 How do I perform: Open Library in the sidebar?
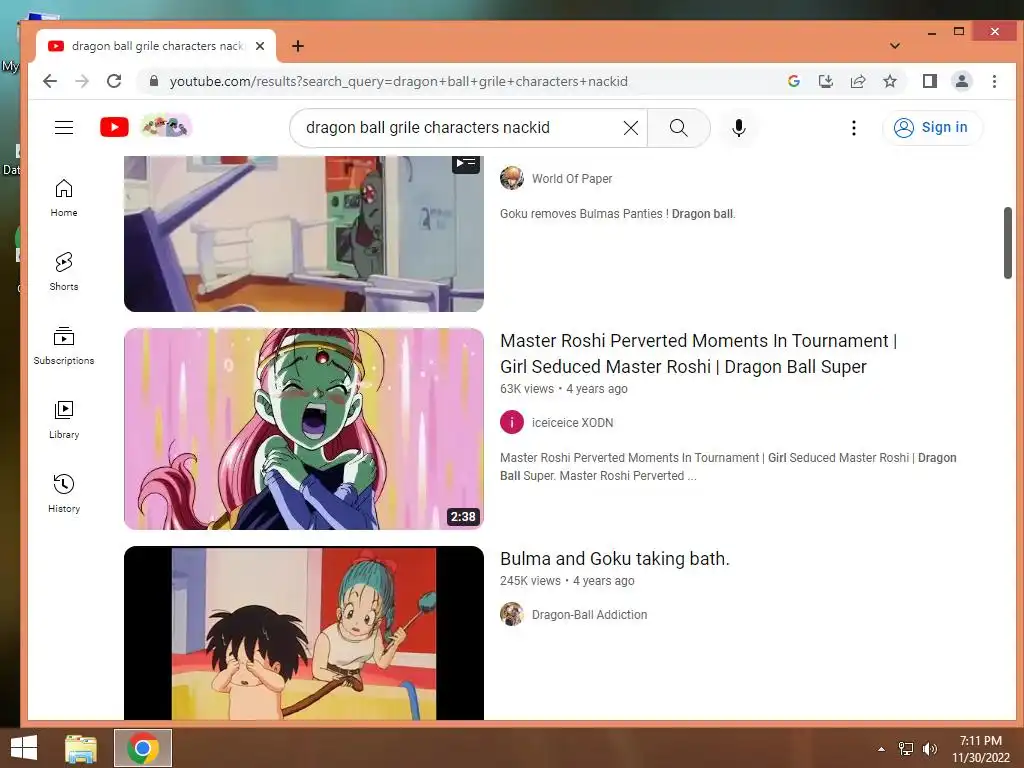point(64,420)
